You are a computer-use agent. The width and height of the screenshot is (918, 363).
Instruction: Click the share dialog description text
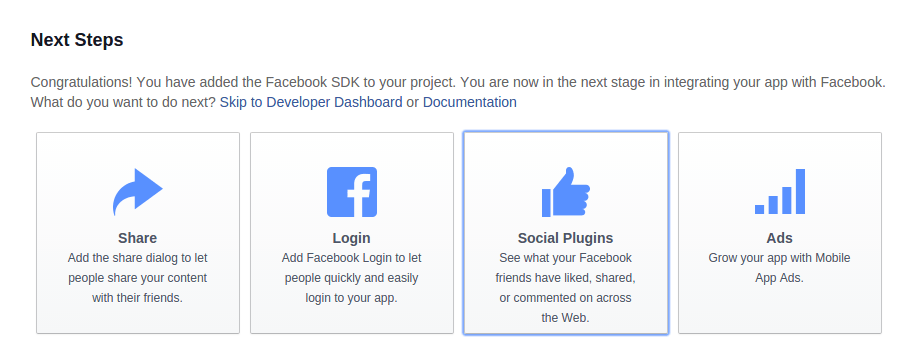click(x=138, y=278)
